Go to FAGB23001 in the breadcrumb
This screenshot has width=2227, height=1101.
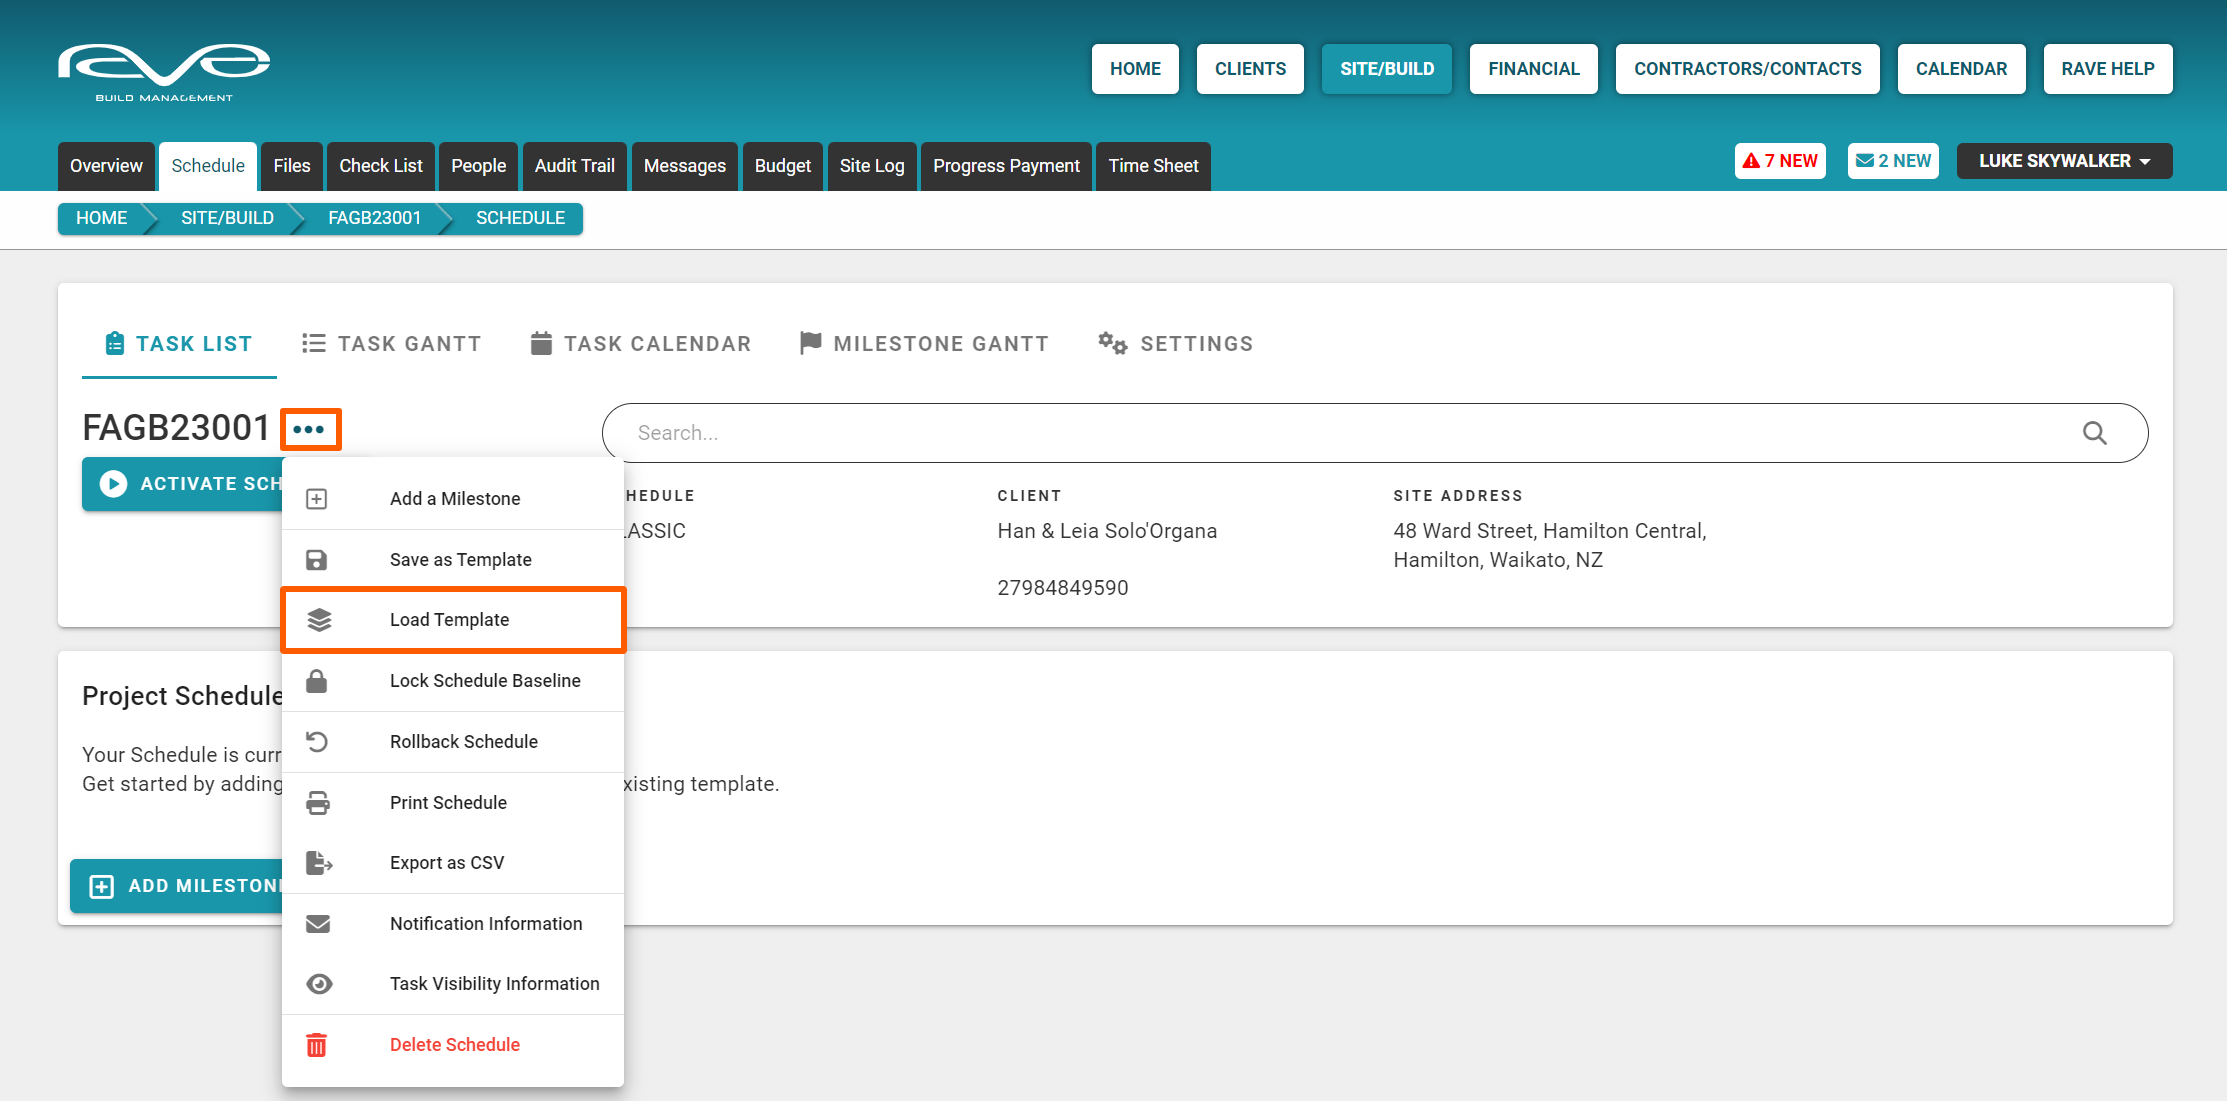pyautogui.click(x=374, y=218)
